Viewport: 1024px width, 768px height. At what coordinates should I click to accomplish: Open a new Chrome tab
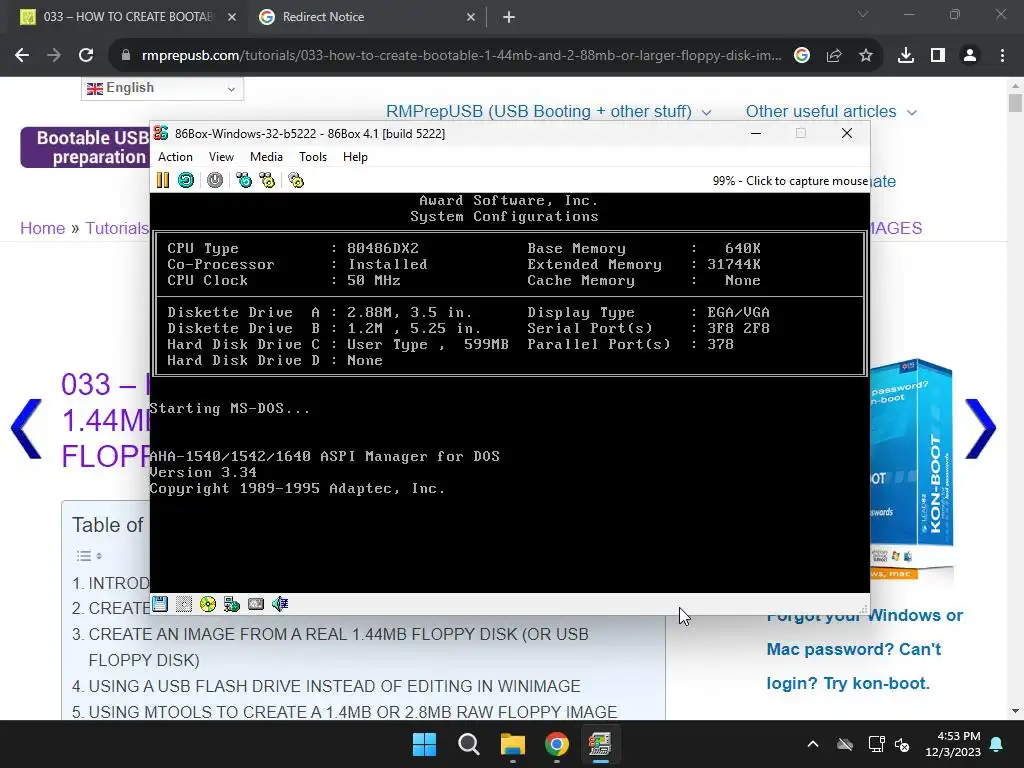click(509, 17)
